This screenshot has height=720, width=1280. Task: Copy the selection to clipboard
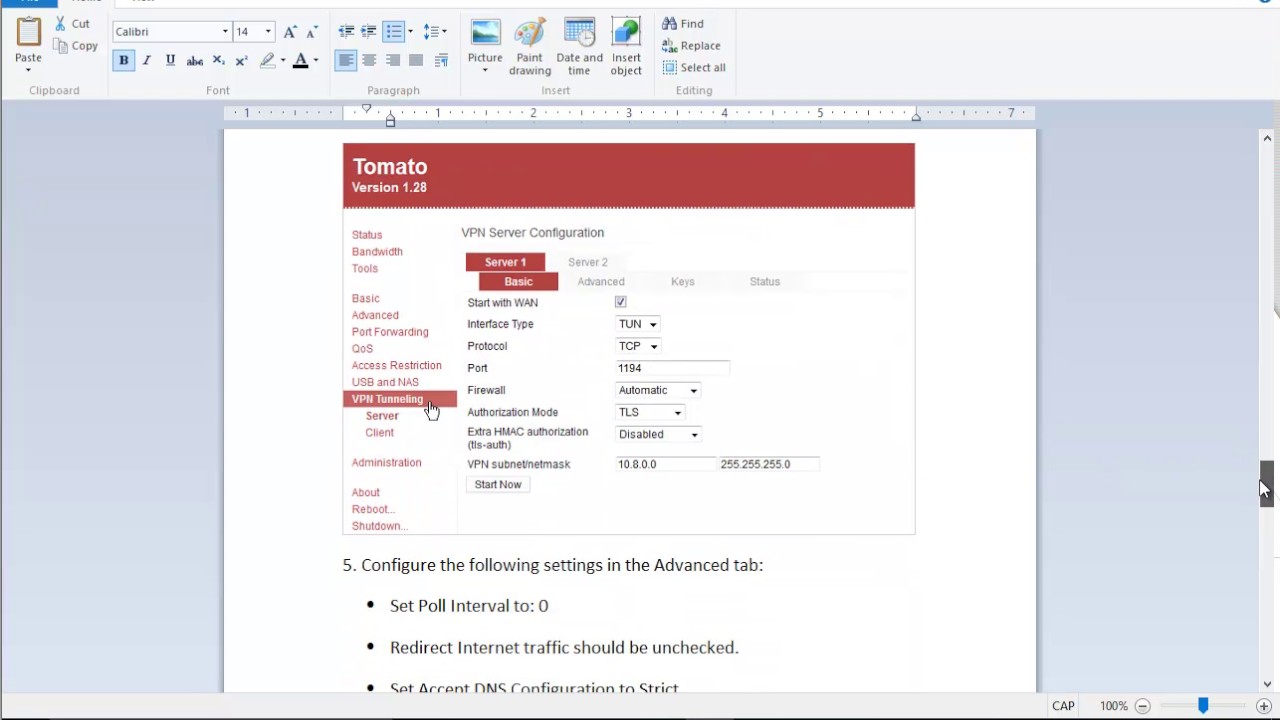(x=76, y=46)
